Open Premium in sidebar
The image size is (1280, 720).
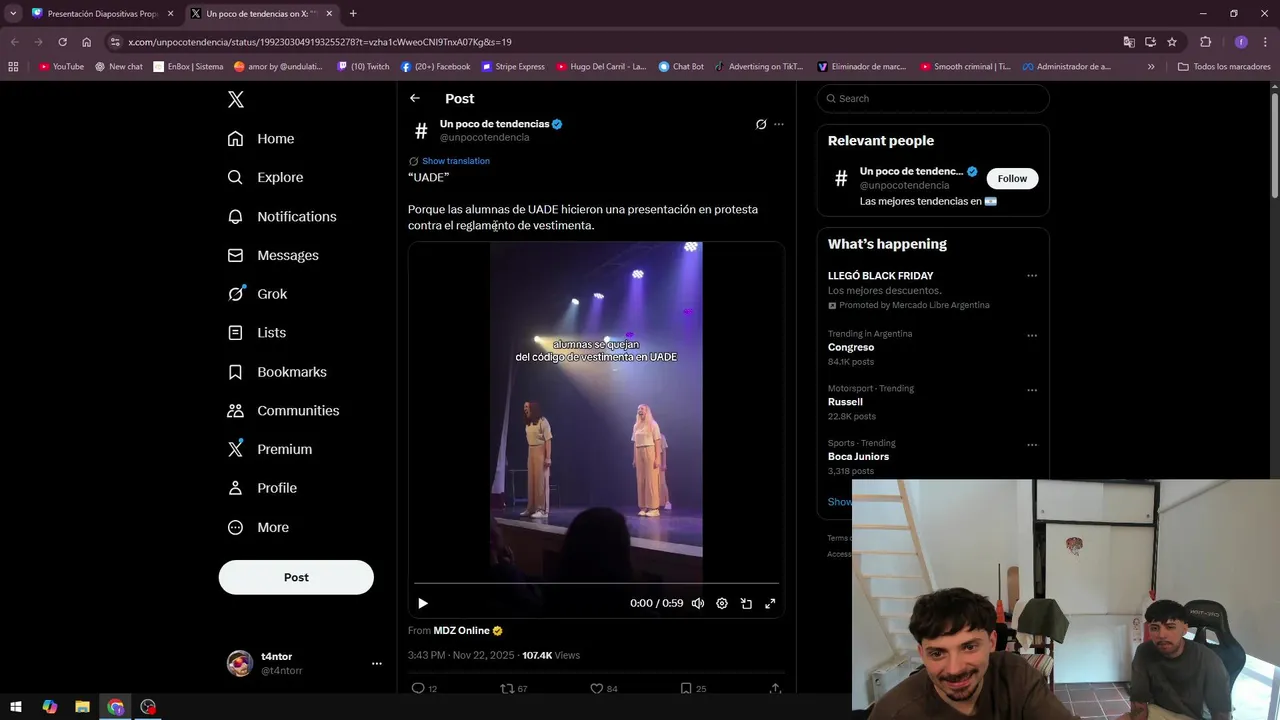coord(270,449)
